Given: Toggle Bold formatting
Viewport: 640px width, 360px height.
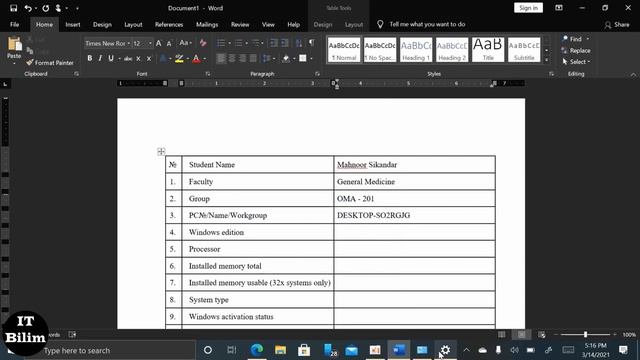Looking at the screenshot, I should click(x=89, y=59).
